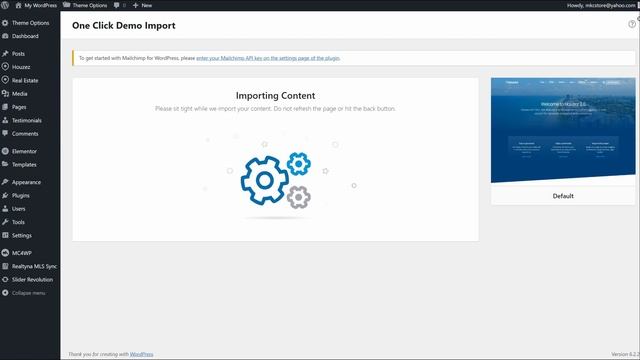Open Theme Options in top admin bar

[85, 5]
